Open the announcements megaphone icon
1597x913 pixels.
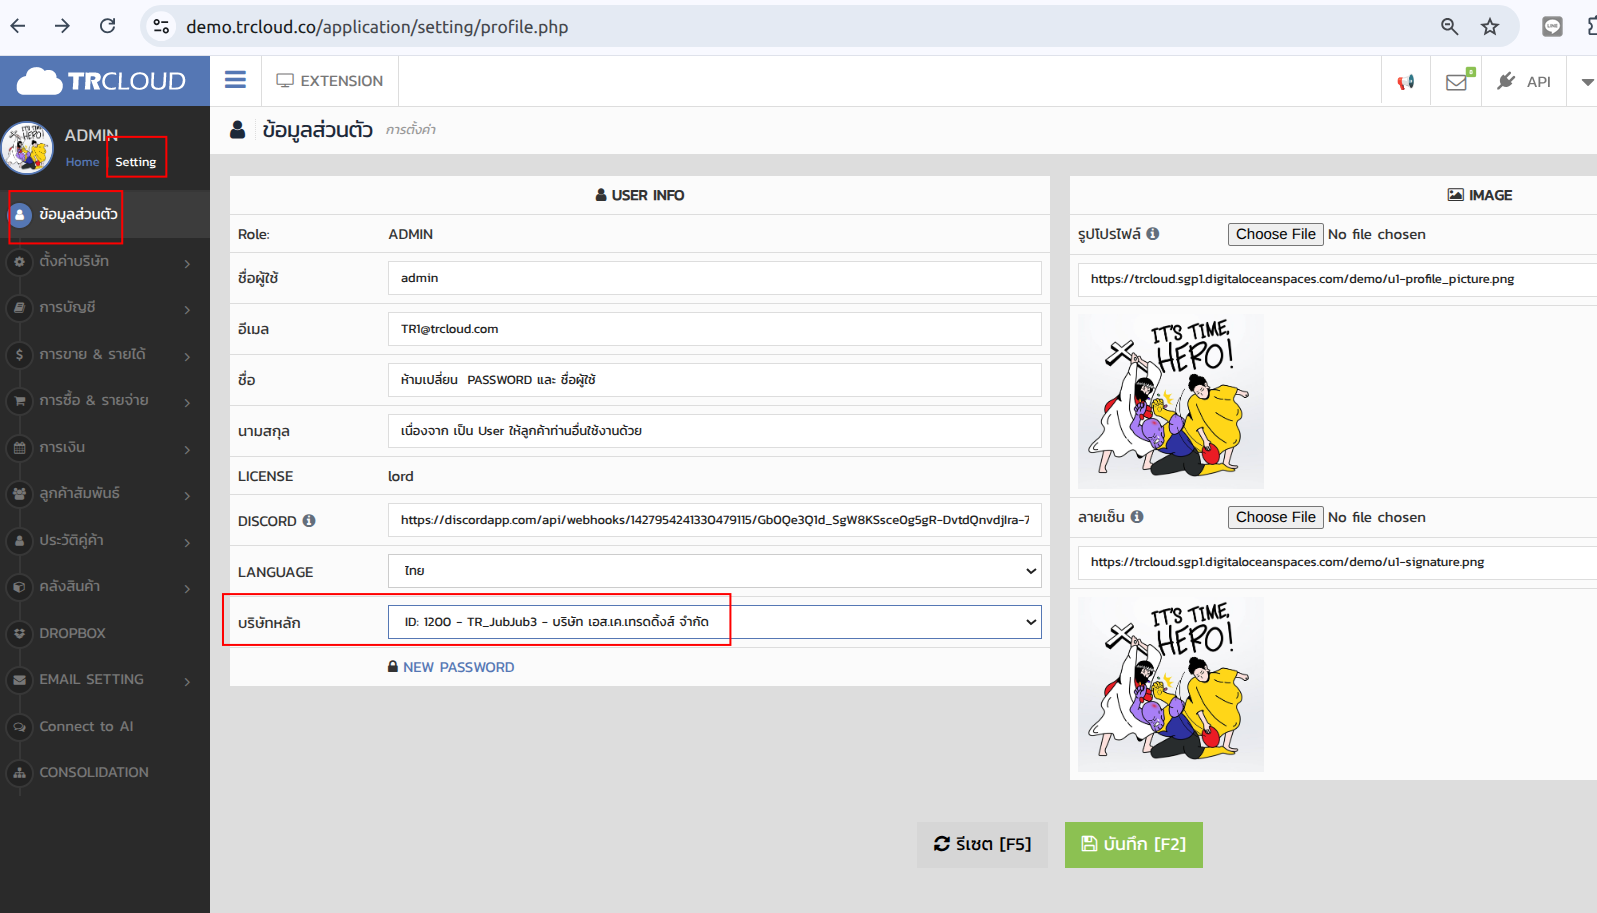pos(1406,82)
